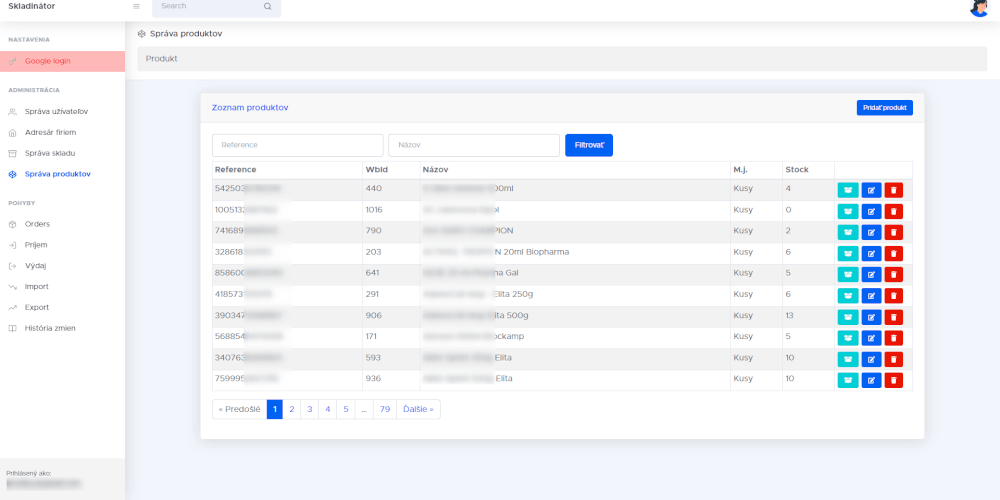Click the Ďalšie next page link

click(418, 409)
